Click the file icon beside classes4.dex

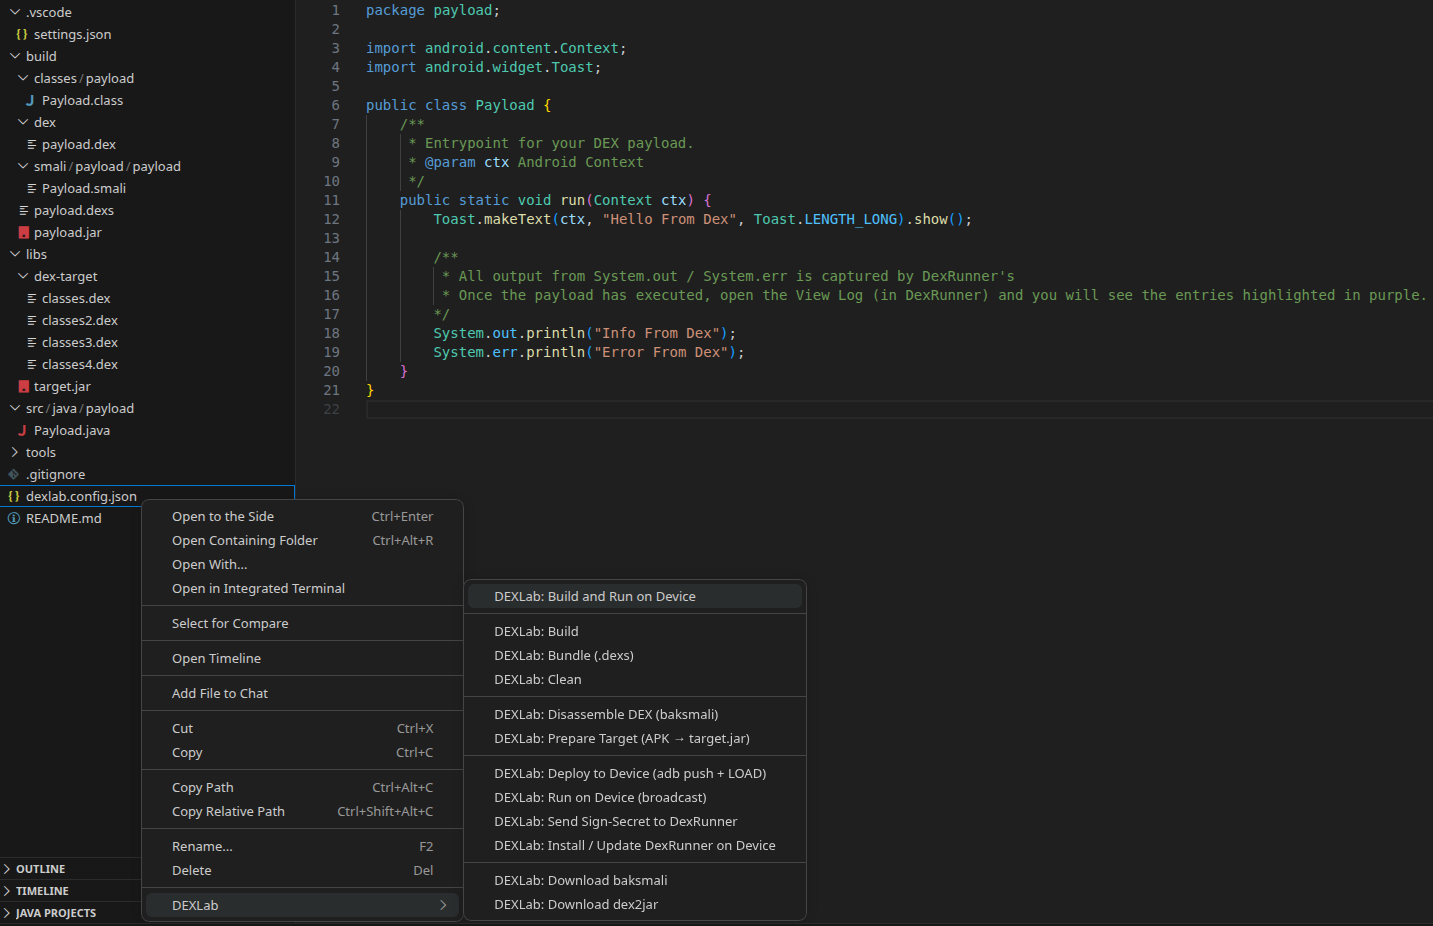click(x=31, y=364)
